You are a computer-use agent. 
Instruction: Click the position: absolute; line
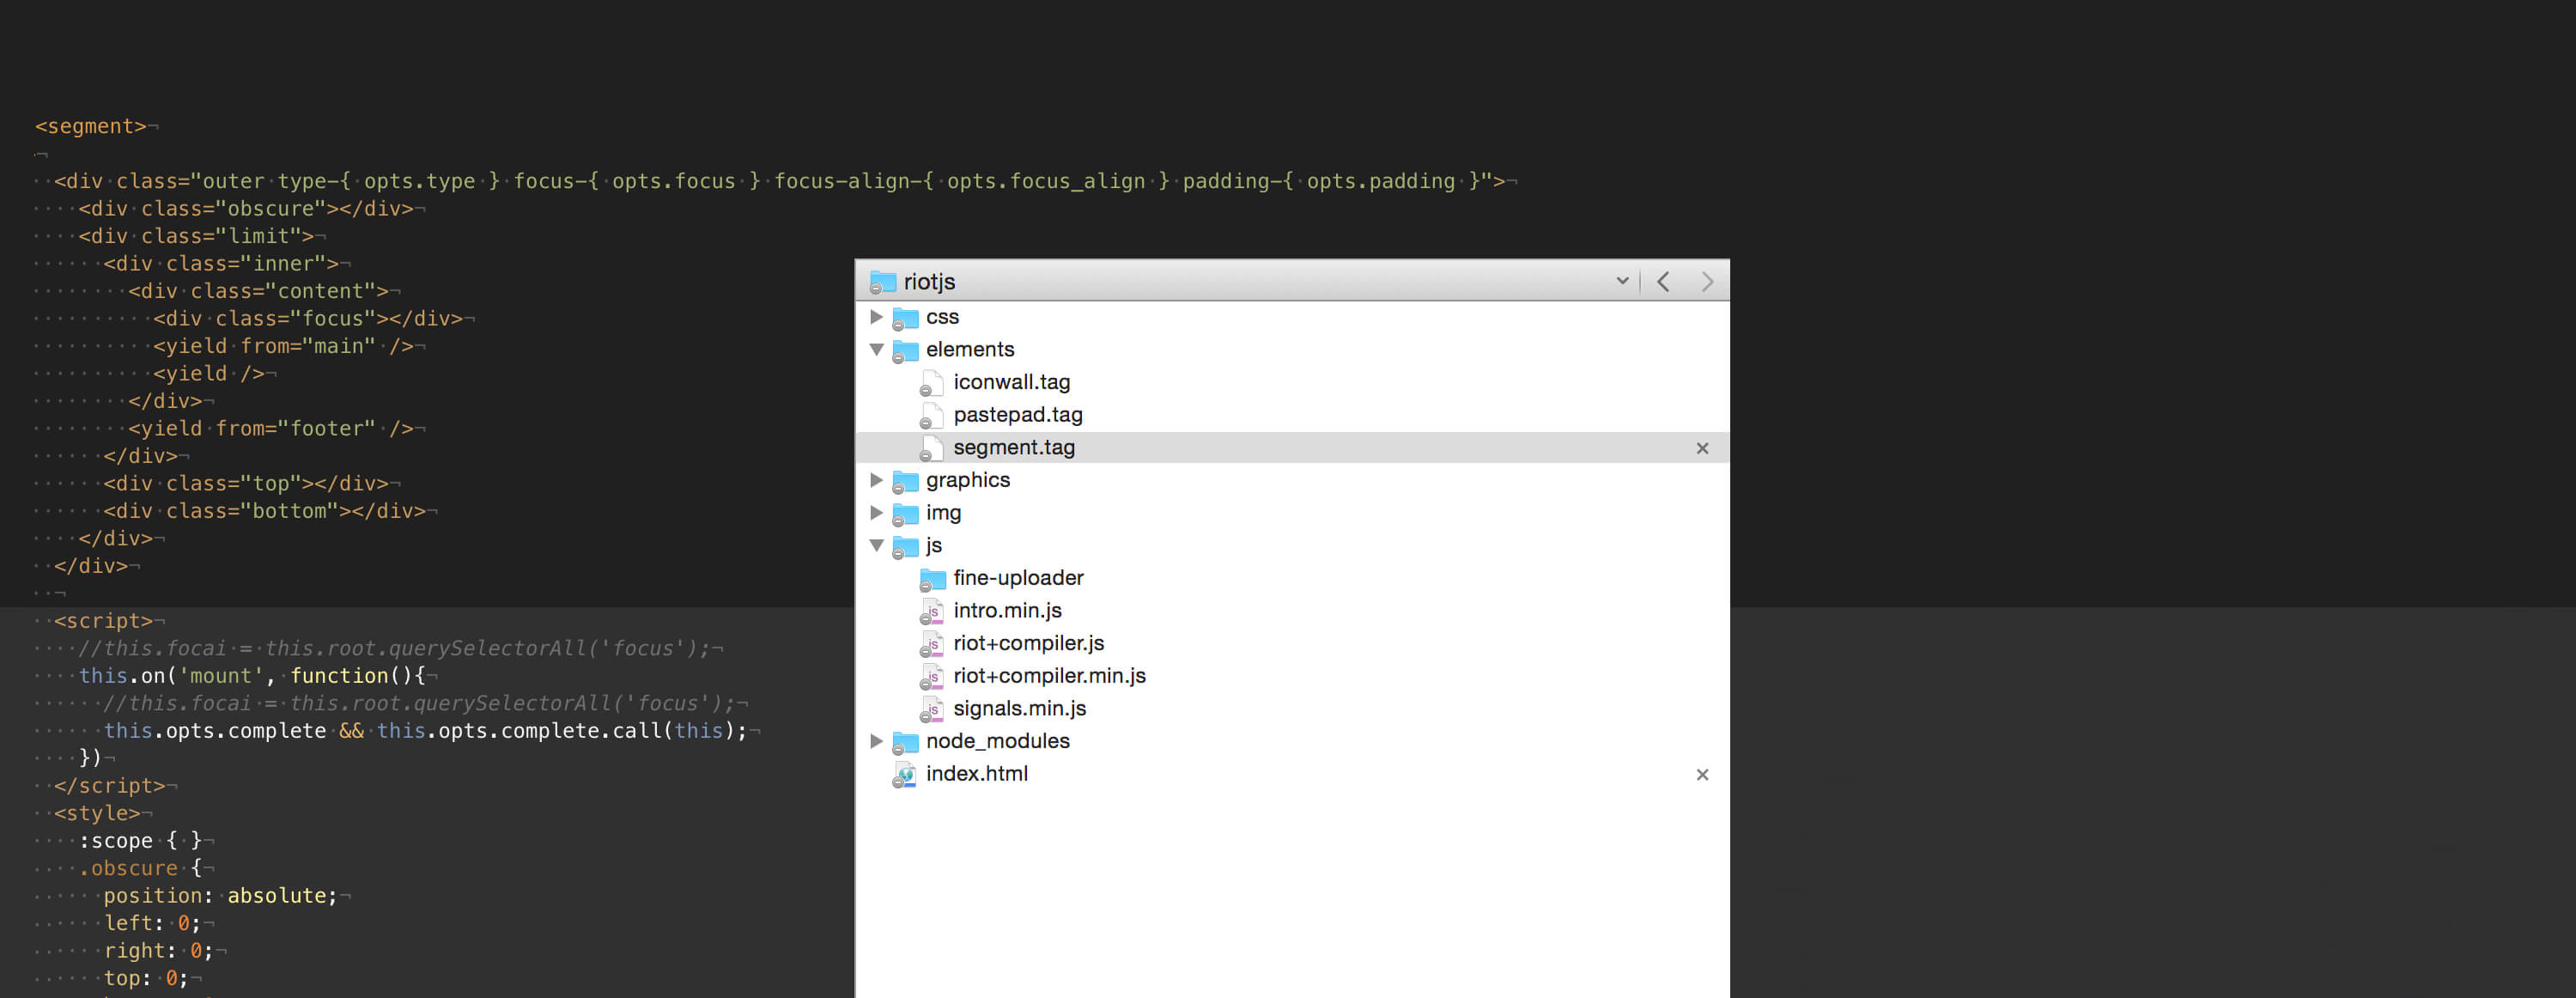pyautogui.click(x=221, y=896)
